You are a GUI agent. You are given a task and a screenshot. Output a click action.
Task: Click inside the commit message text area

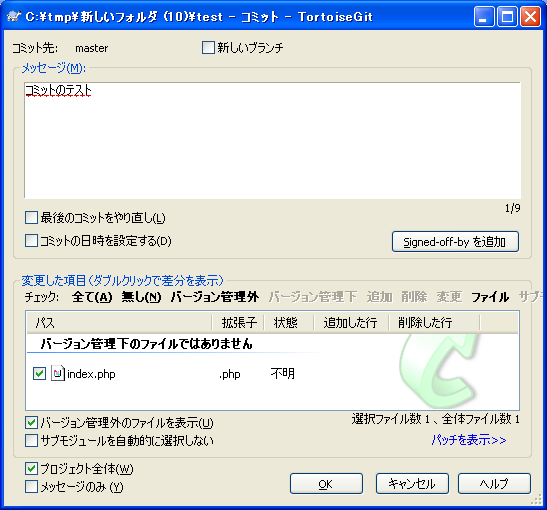pyautogui.click(x=272, y=141)
